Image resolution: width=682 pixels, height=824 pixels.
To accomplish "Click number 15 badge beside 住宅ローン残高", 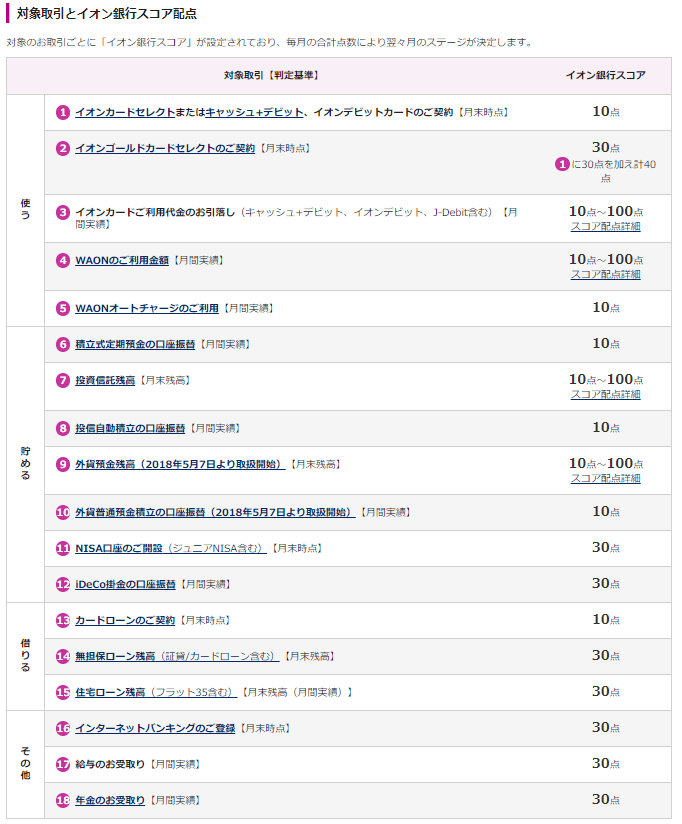I will 63,692.
